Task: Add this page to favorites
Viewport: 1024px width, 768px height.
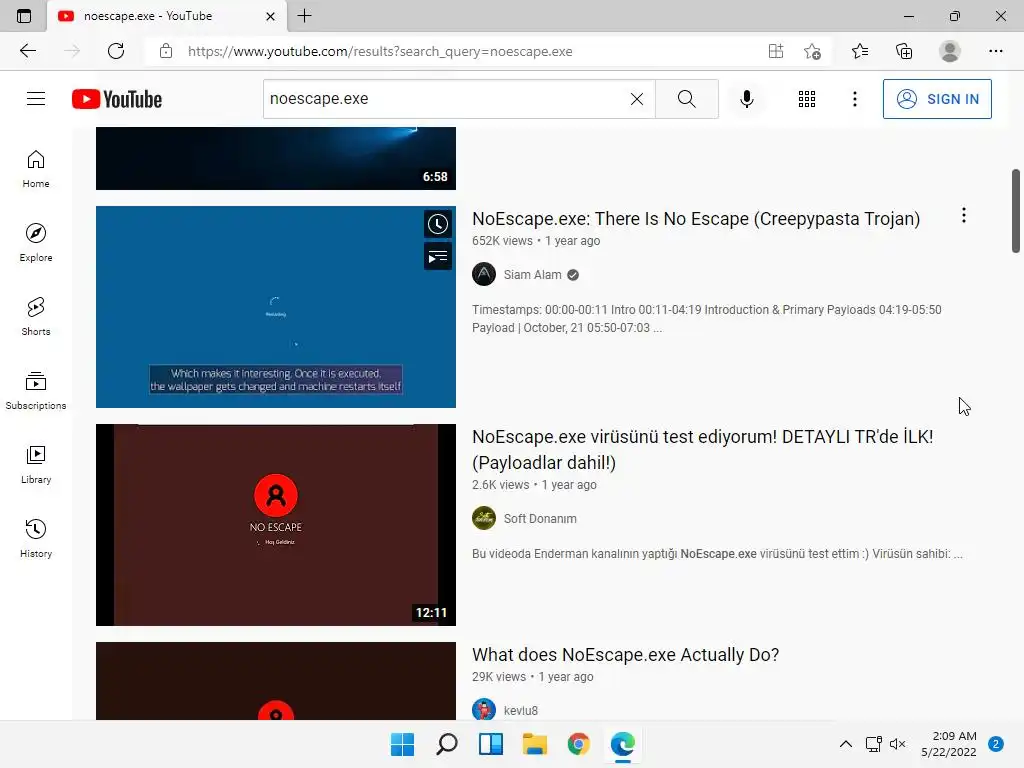Action: pyautogui.click(x=812, y=51)
